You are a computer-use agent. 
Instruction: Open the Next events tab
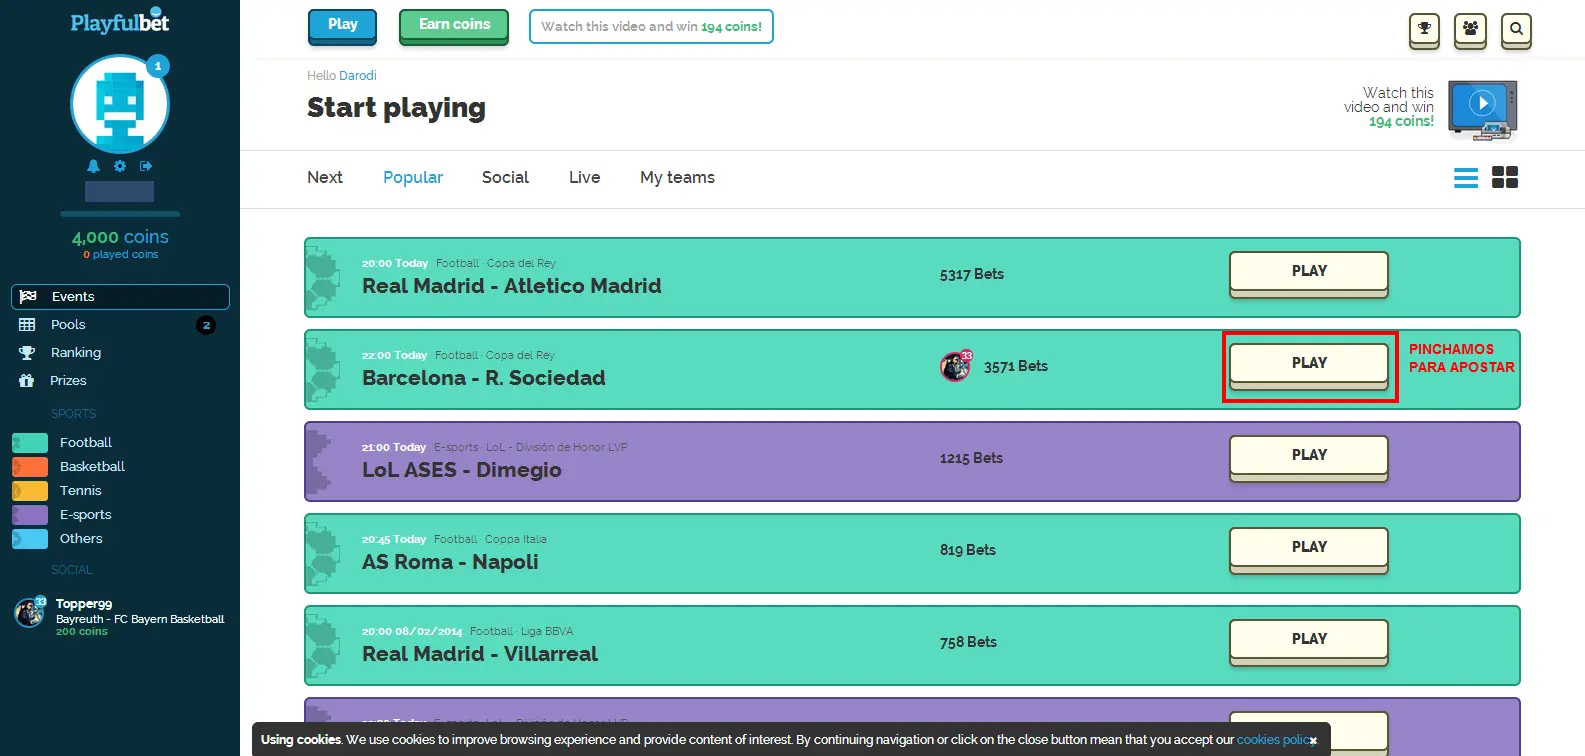tap(325, 178)
